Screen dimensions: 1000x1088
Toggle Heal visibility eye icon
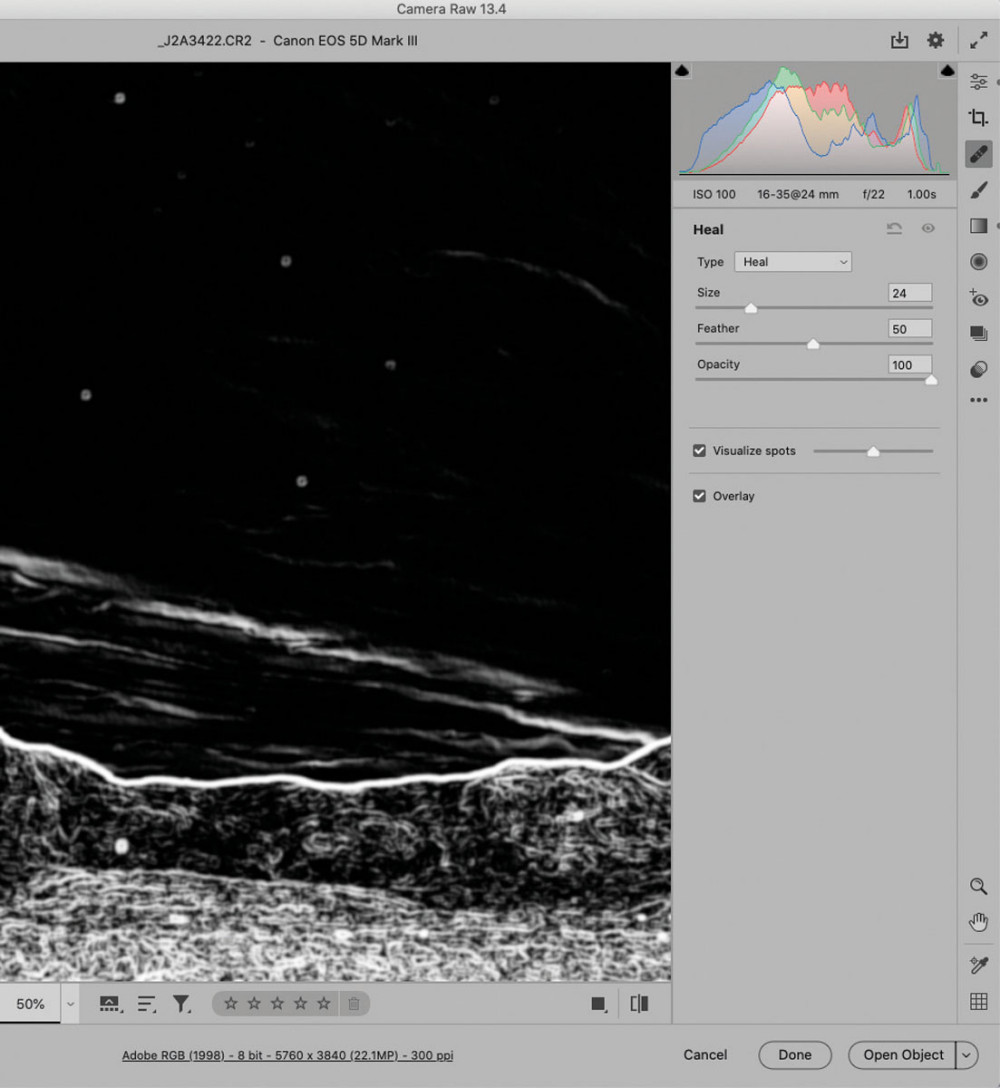point(928,228)
